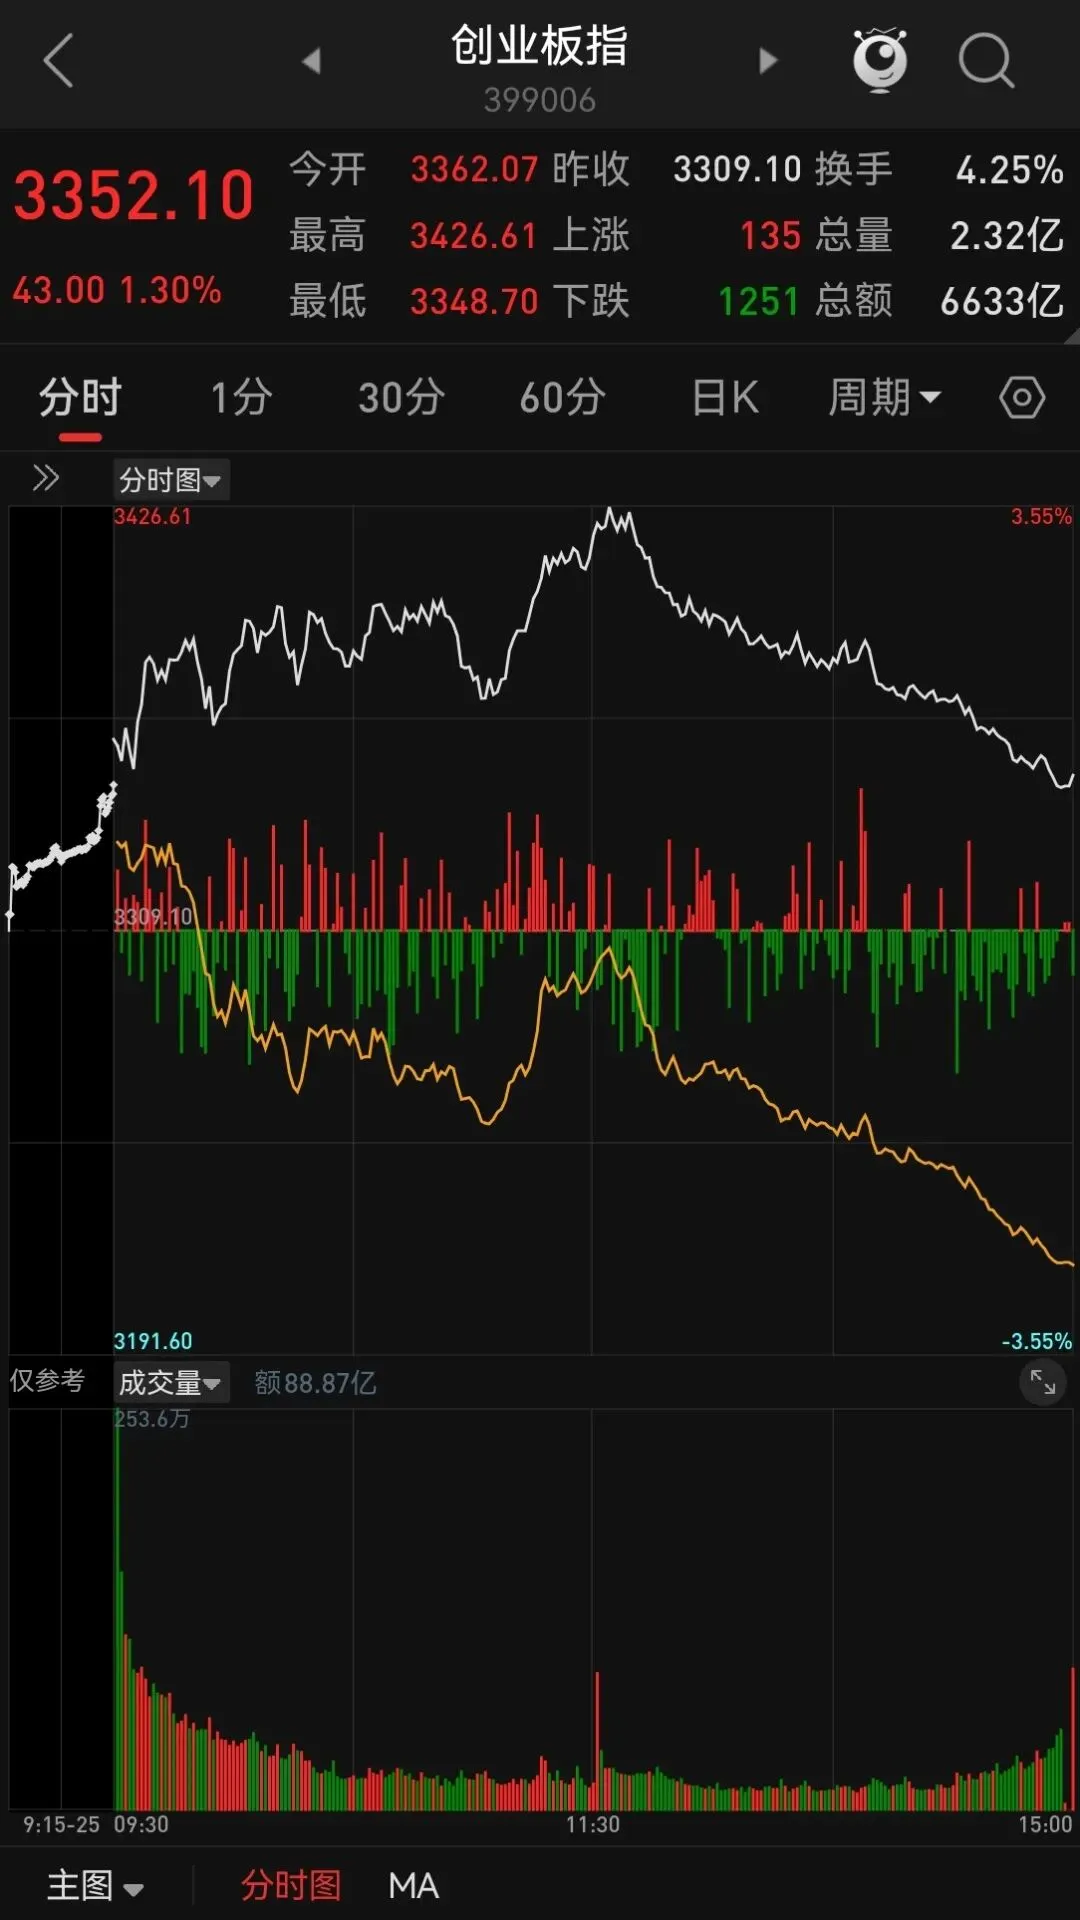Open the 分时图 chart type dropdown

[171, 480]
